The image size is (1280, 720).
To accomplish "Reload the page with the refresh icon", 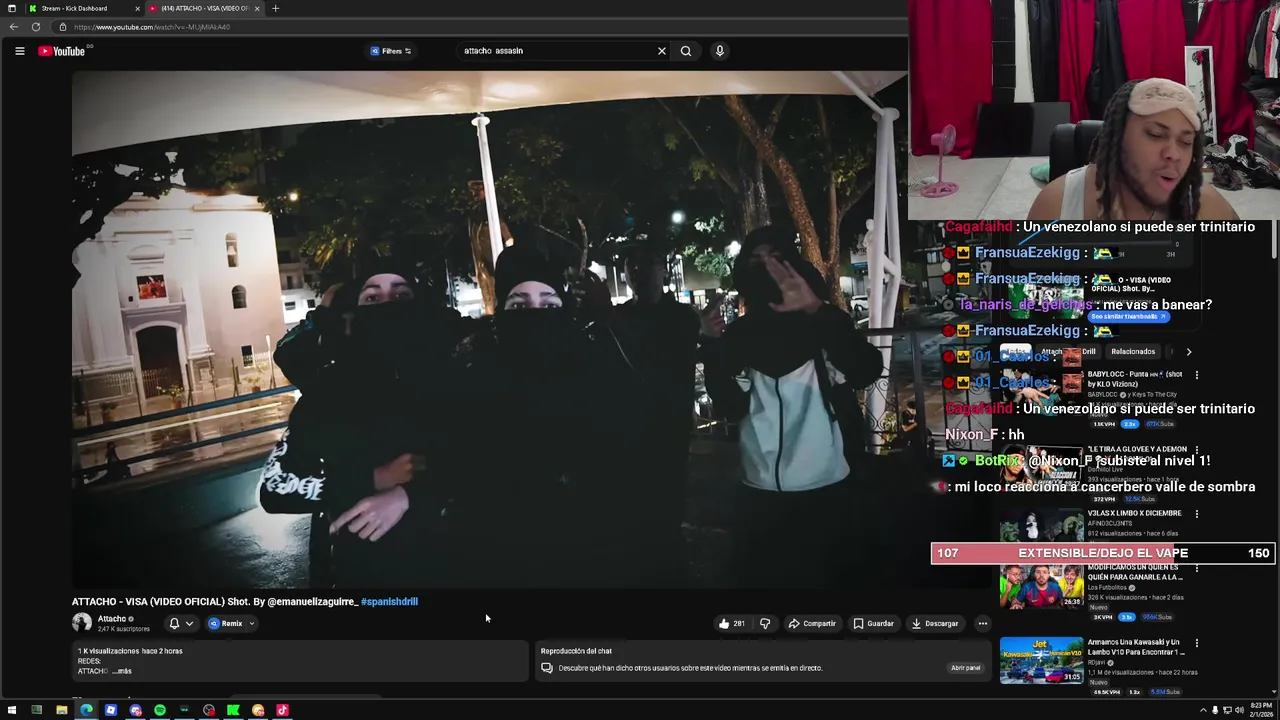I will coord(36,27).
